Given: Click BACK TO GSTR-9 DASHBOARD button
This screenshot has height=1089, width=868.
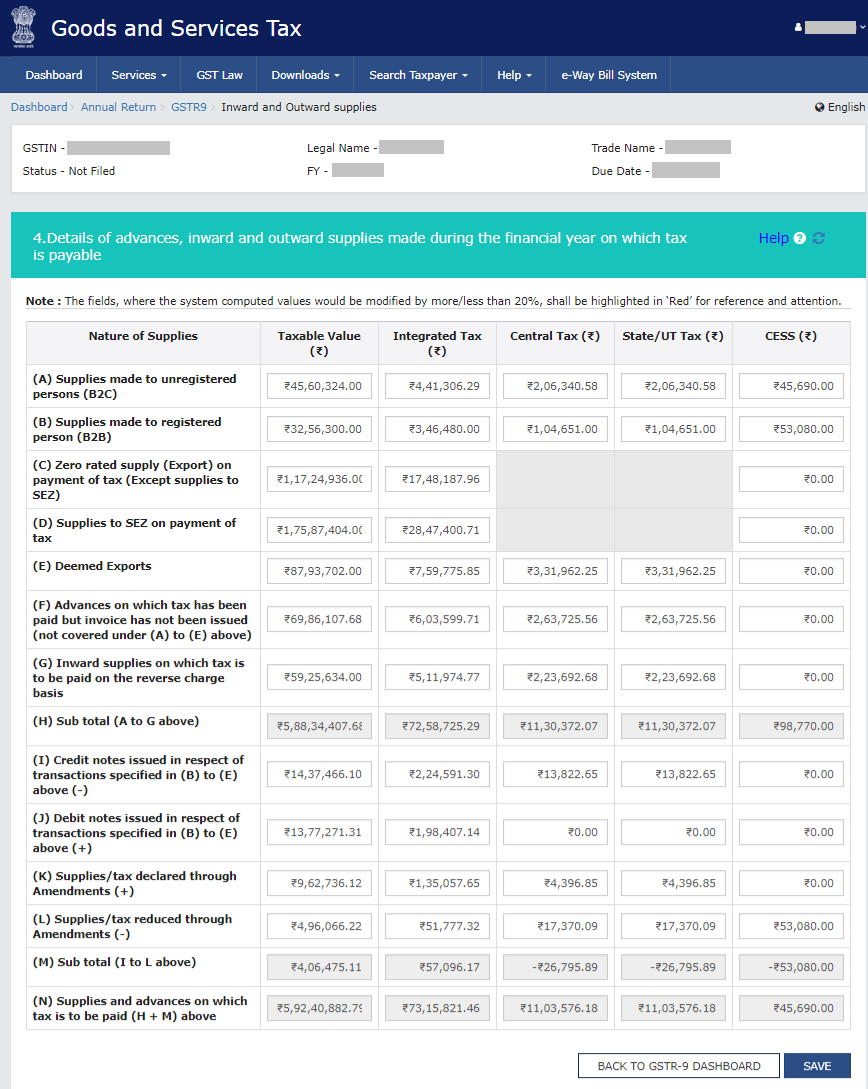Looking at the screenshot, I should coord(679,1066).
